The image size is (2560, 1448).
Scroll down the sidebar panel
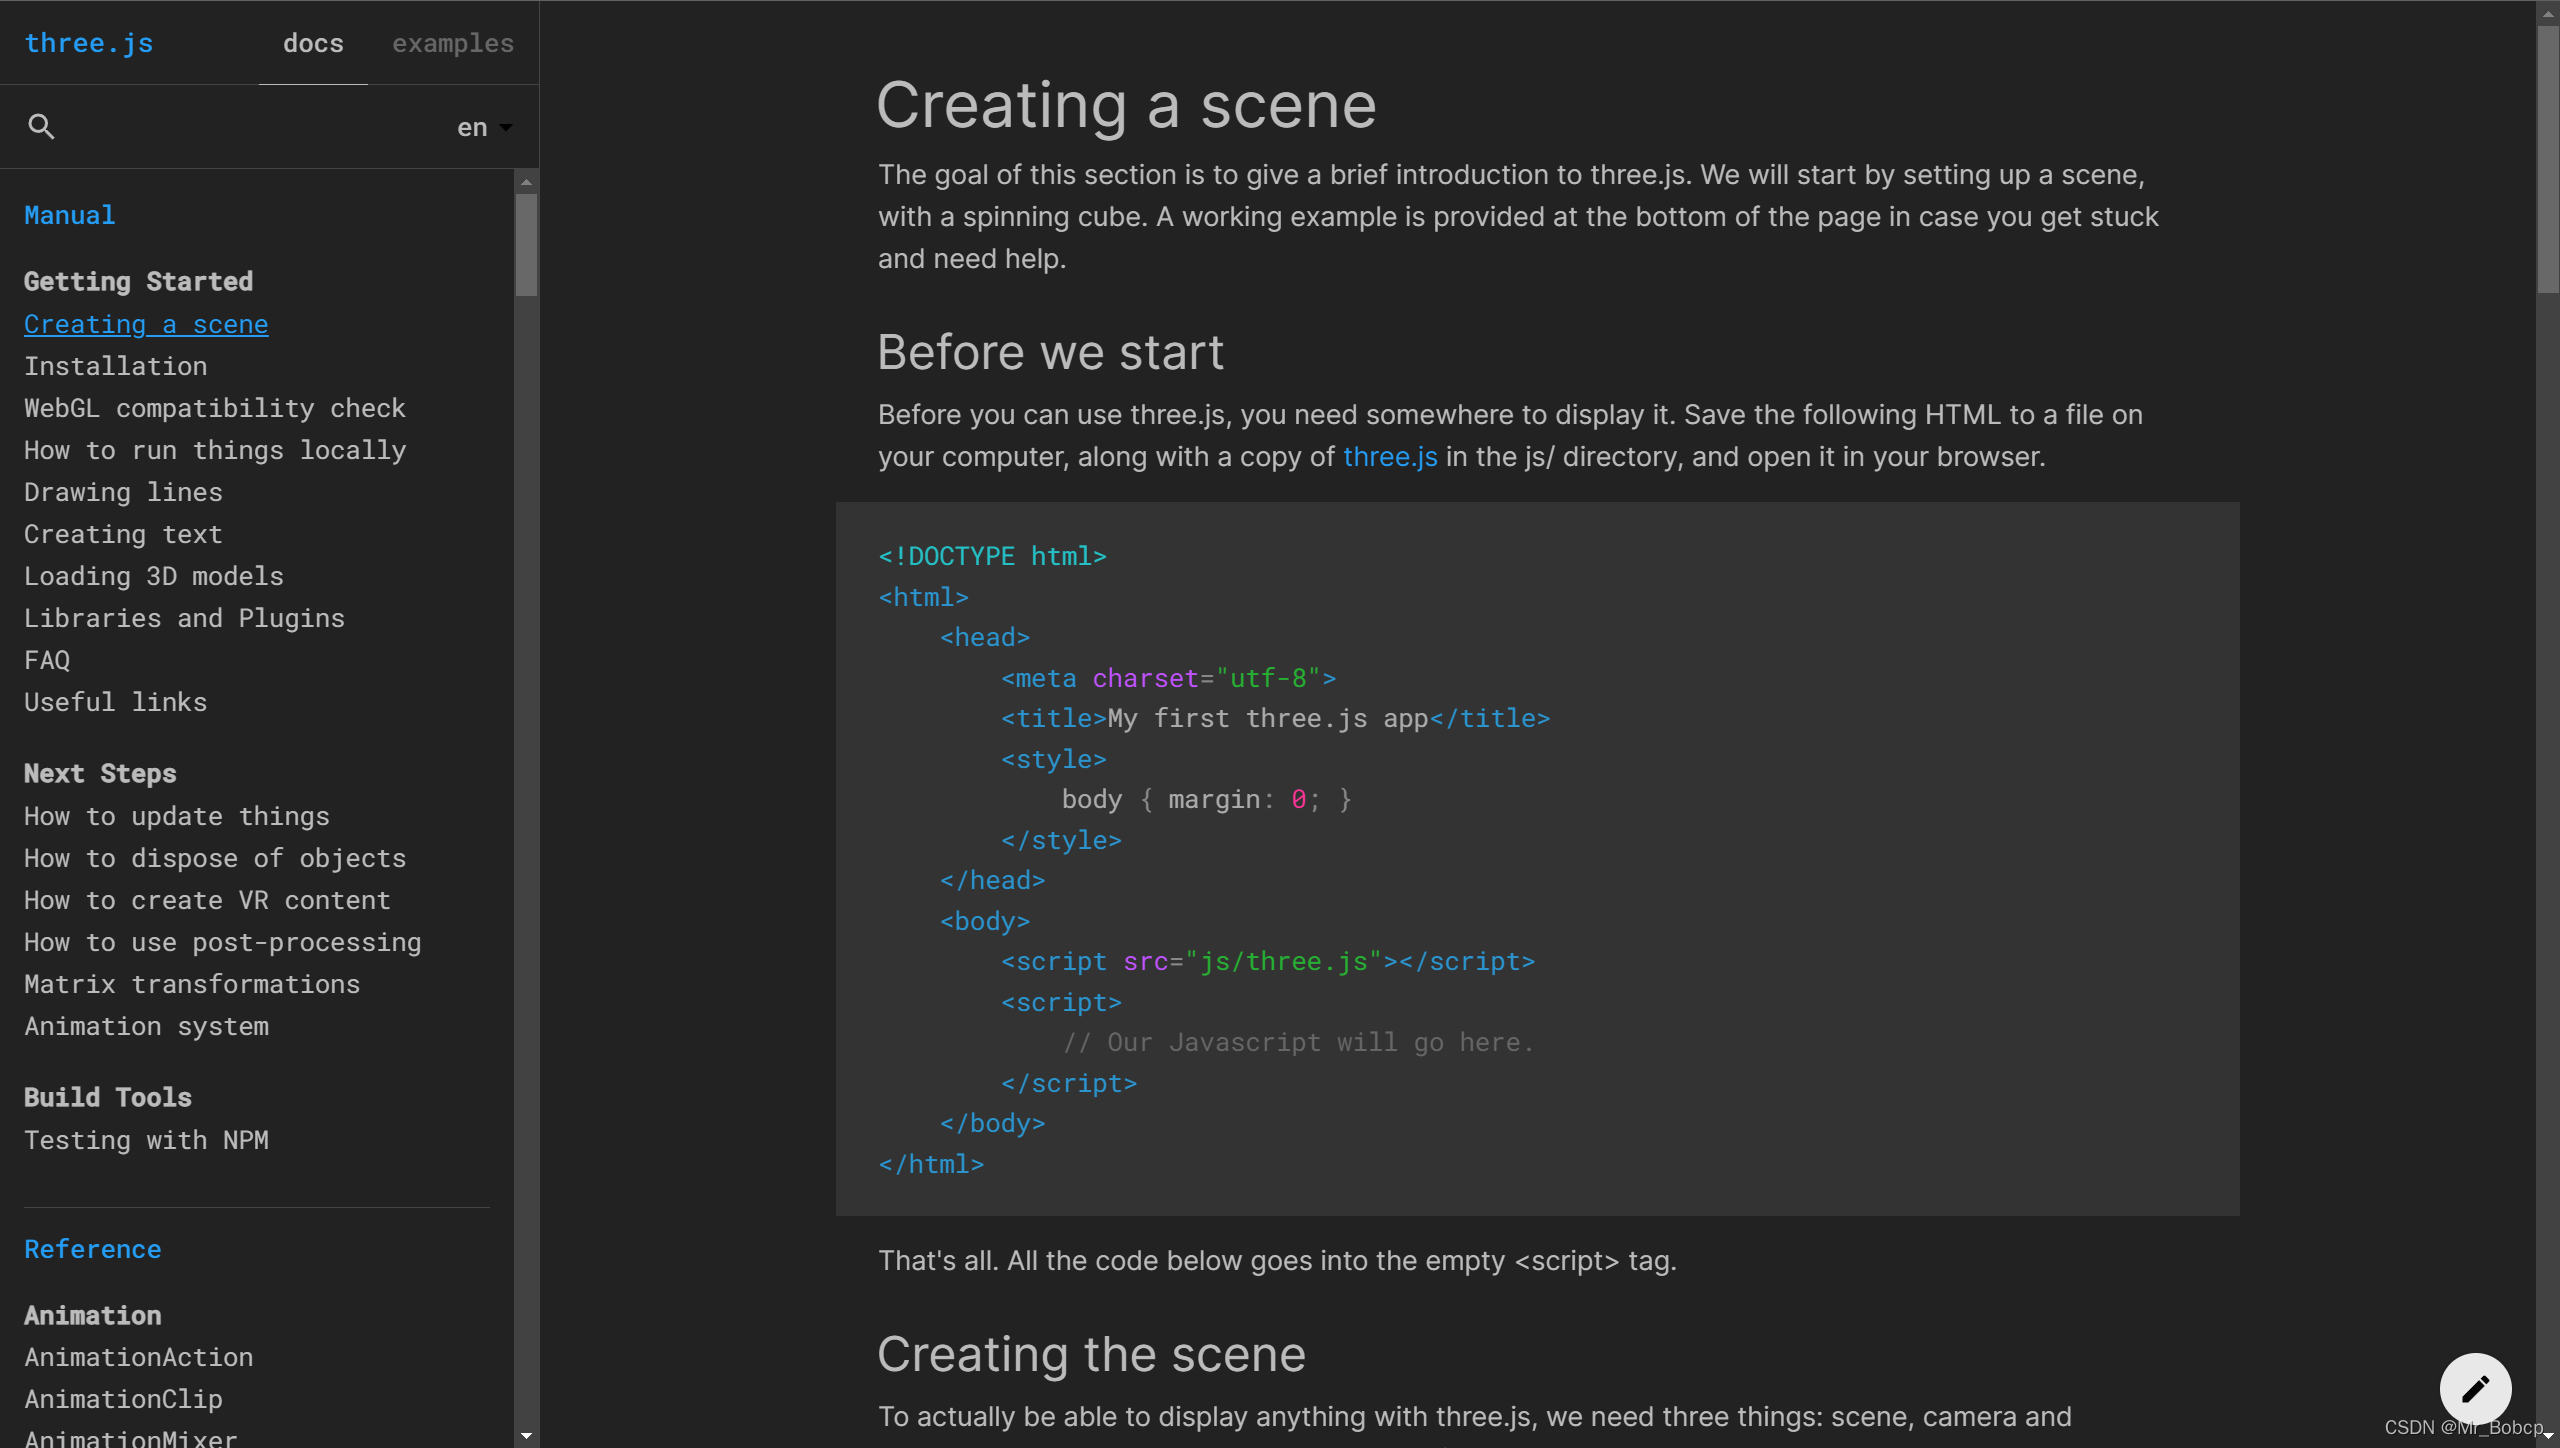point(527,1436)
